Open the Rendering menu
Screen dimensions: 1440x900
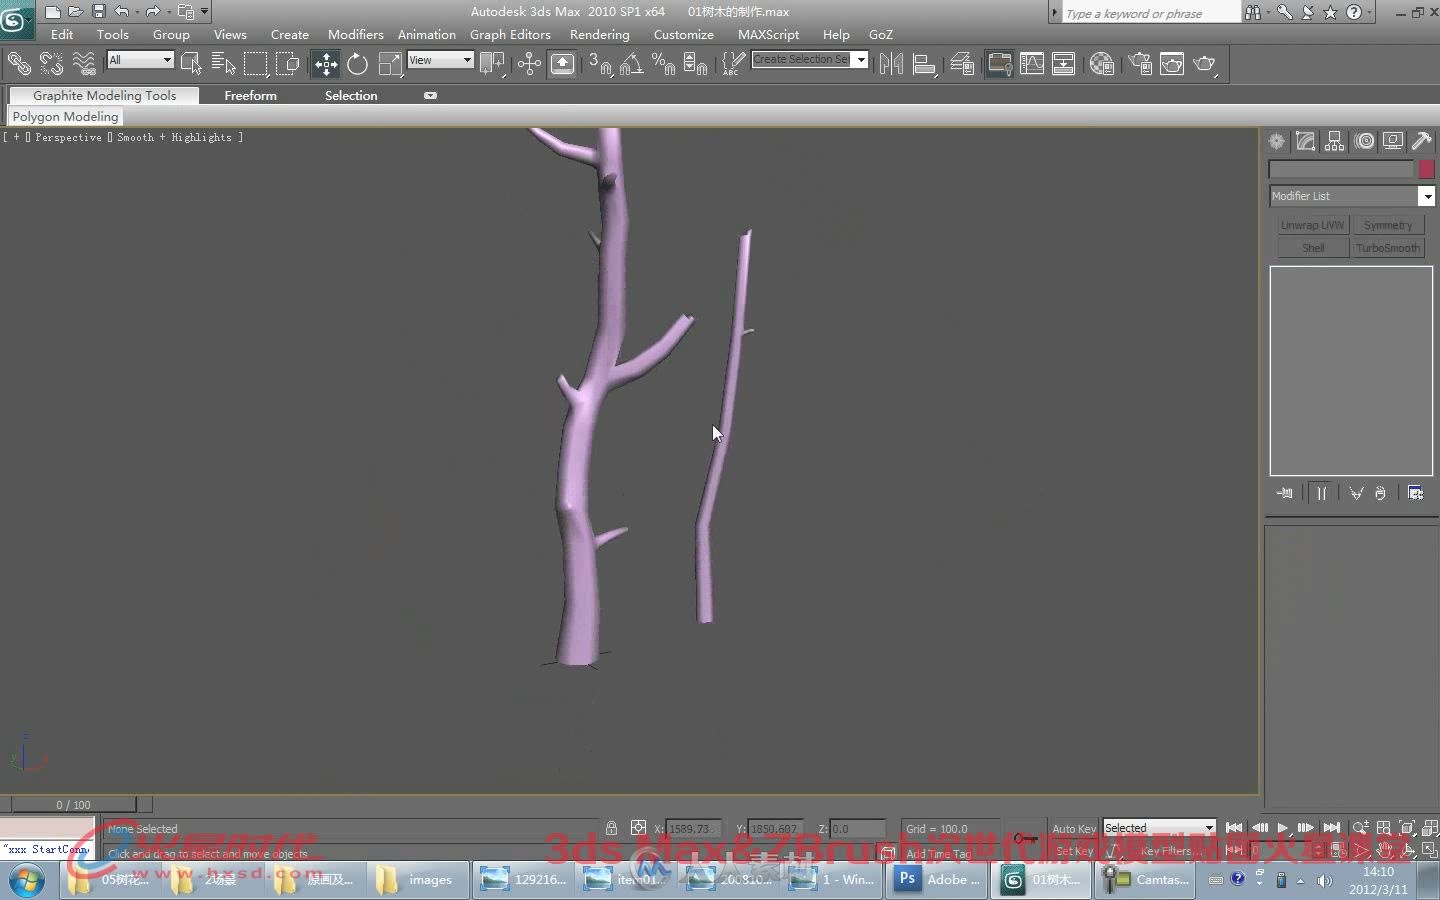(599, 34)
